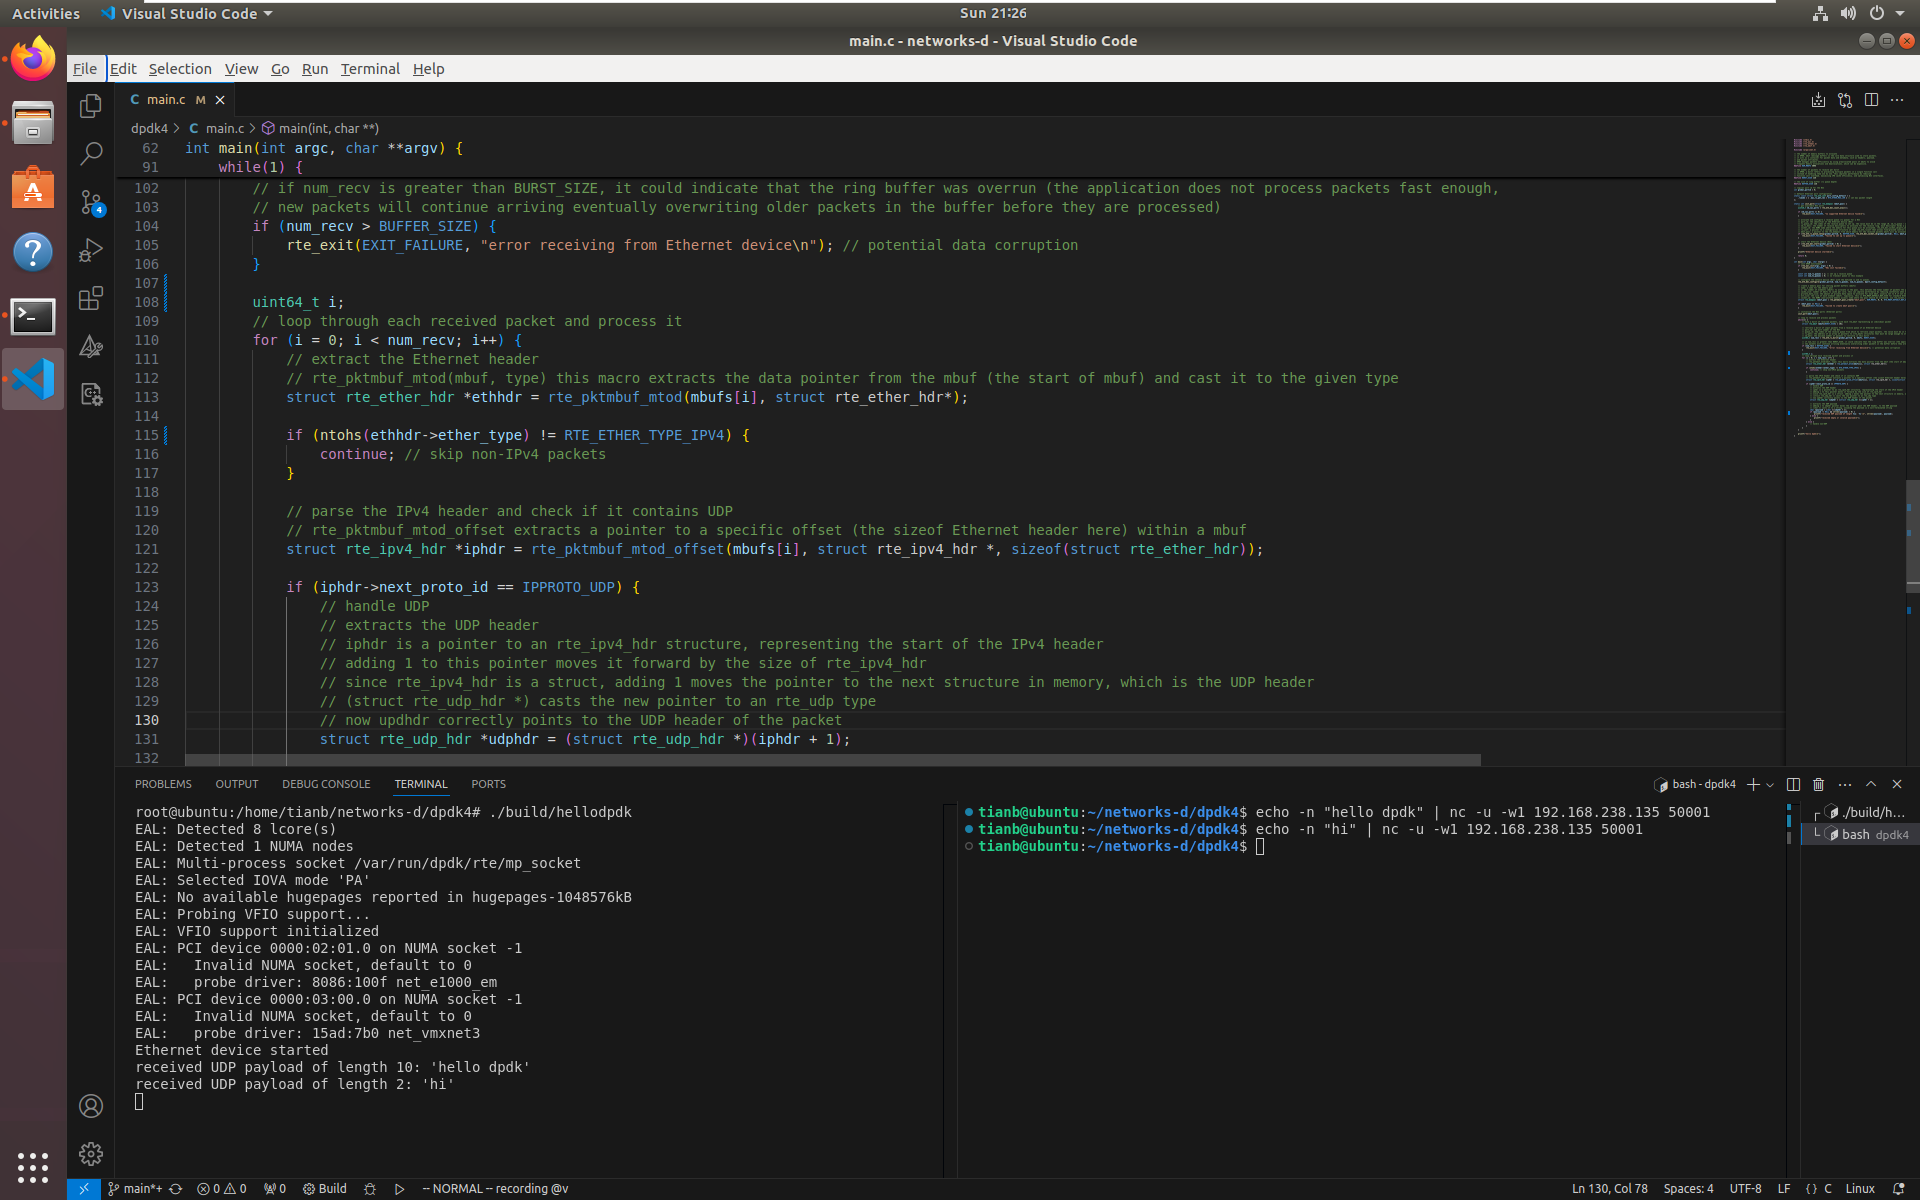Open the Manage settings gear icon
Image resolution: width=1920 pixels, height=1200 pixels.
[x=91, y=1154]
